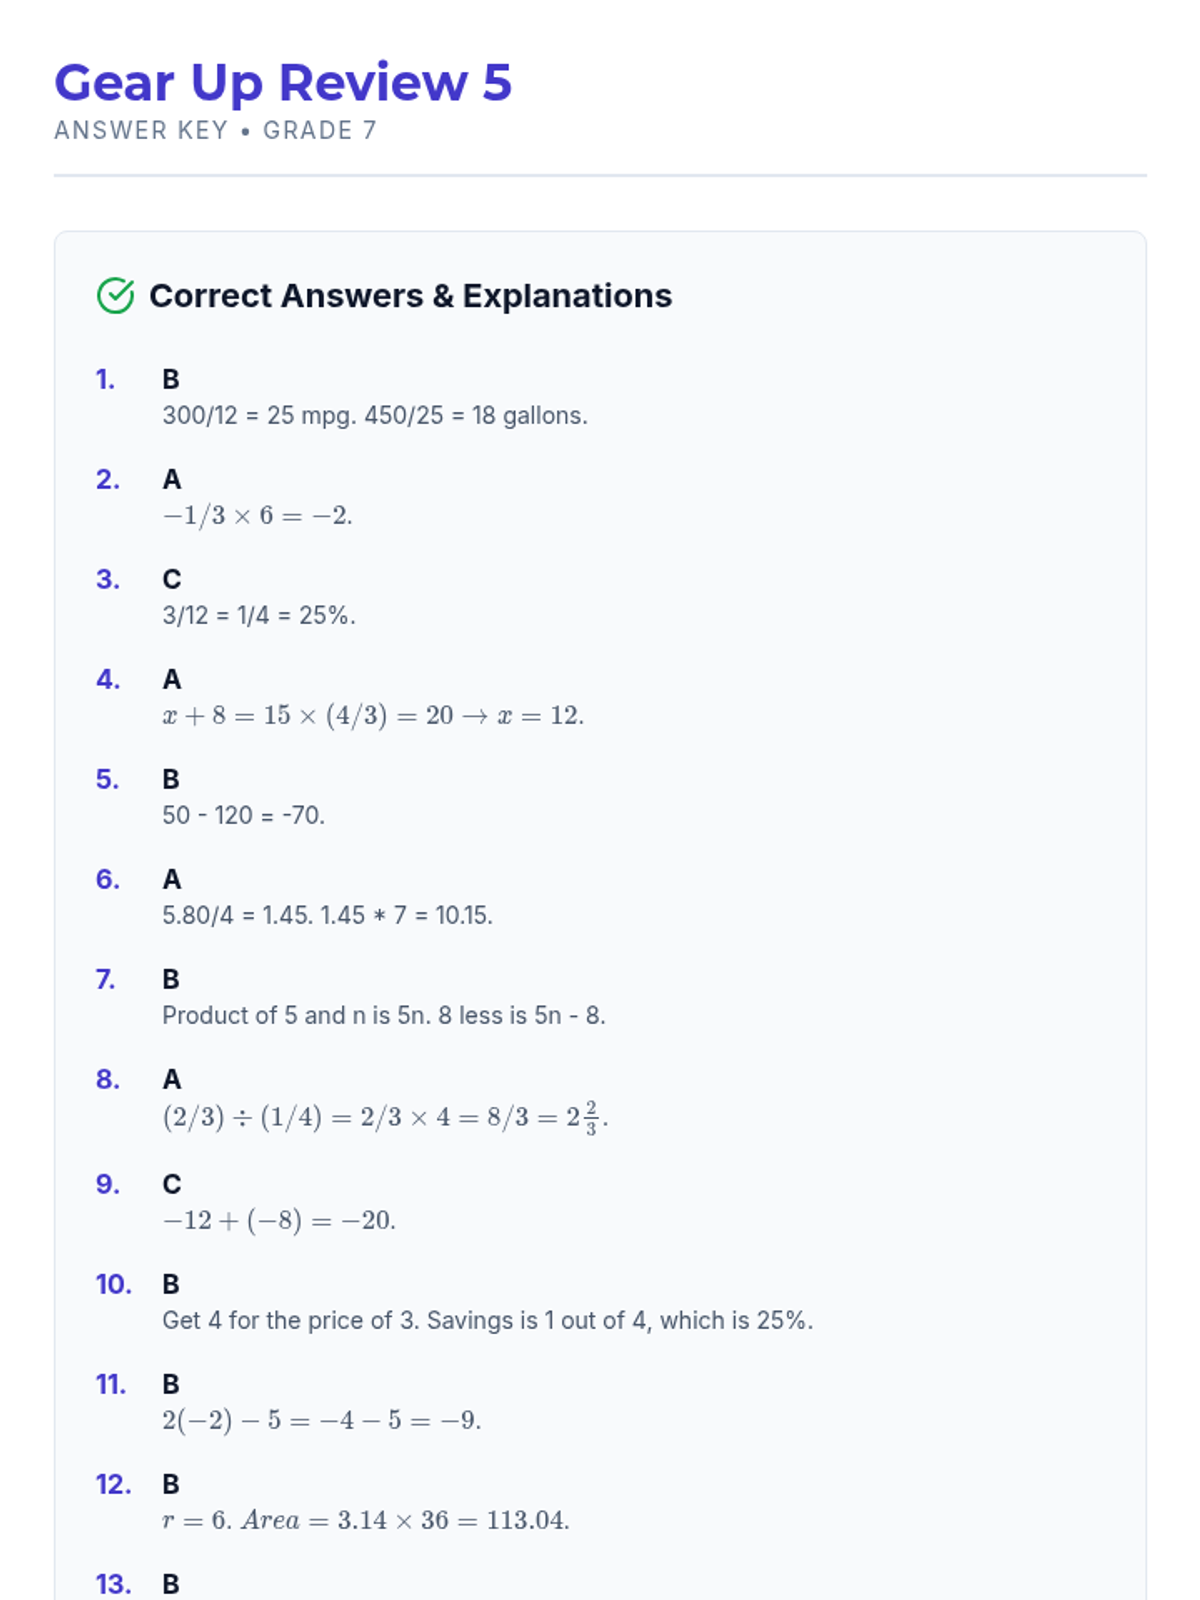
Task: Click the "Get 4 for the price of 3" explanation
Action: (x=487, y=1321)
